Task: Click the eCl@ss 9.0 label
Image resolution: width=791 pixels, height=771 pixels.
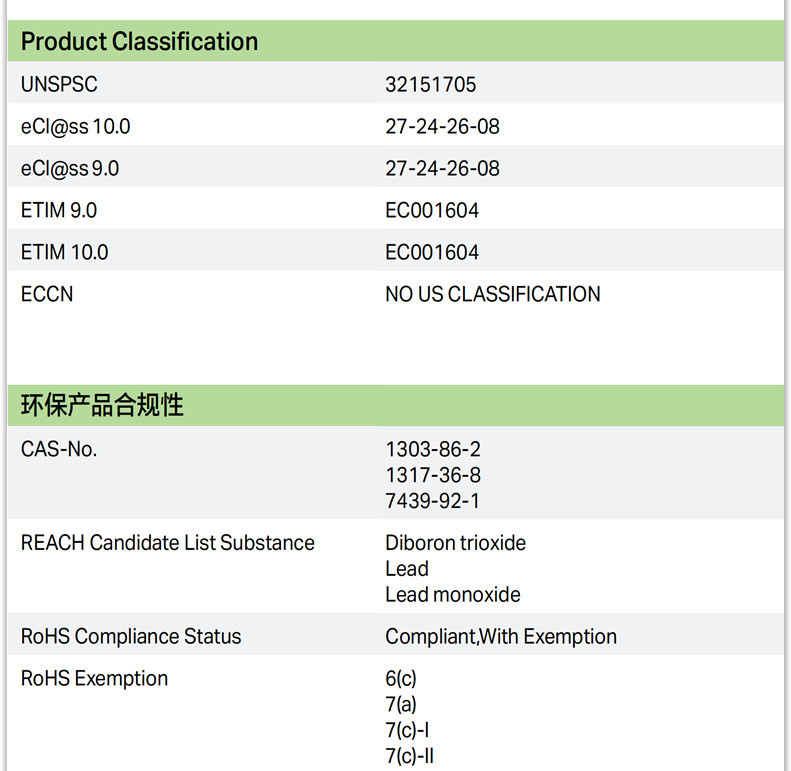Action: [70, 169]
